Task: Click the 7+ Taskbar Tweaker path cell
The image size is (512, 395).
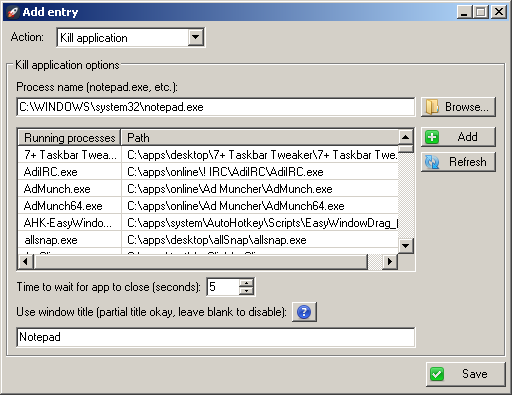Action: pyautogui.click(x=260, y=155)
